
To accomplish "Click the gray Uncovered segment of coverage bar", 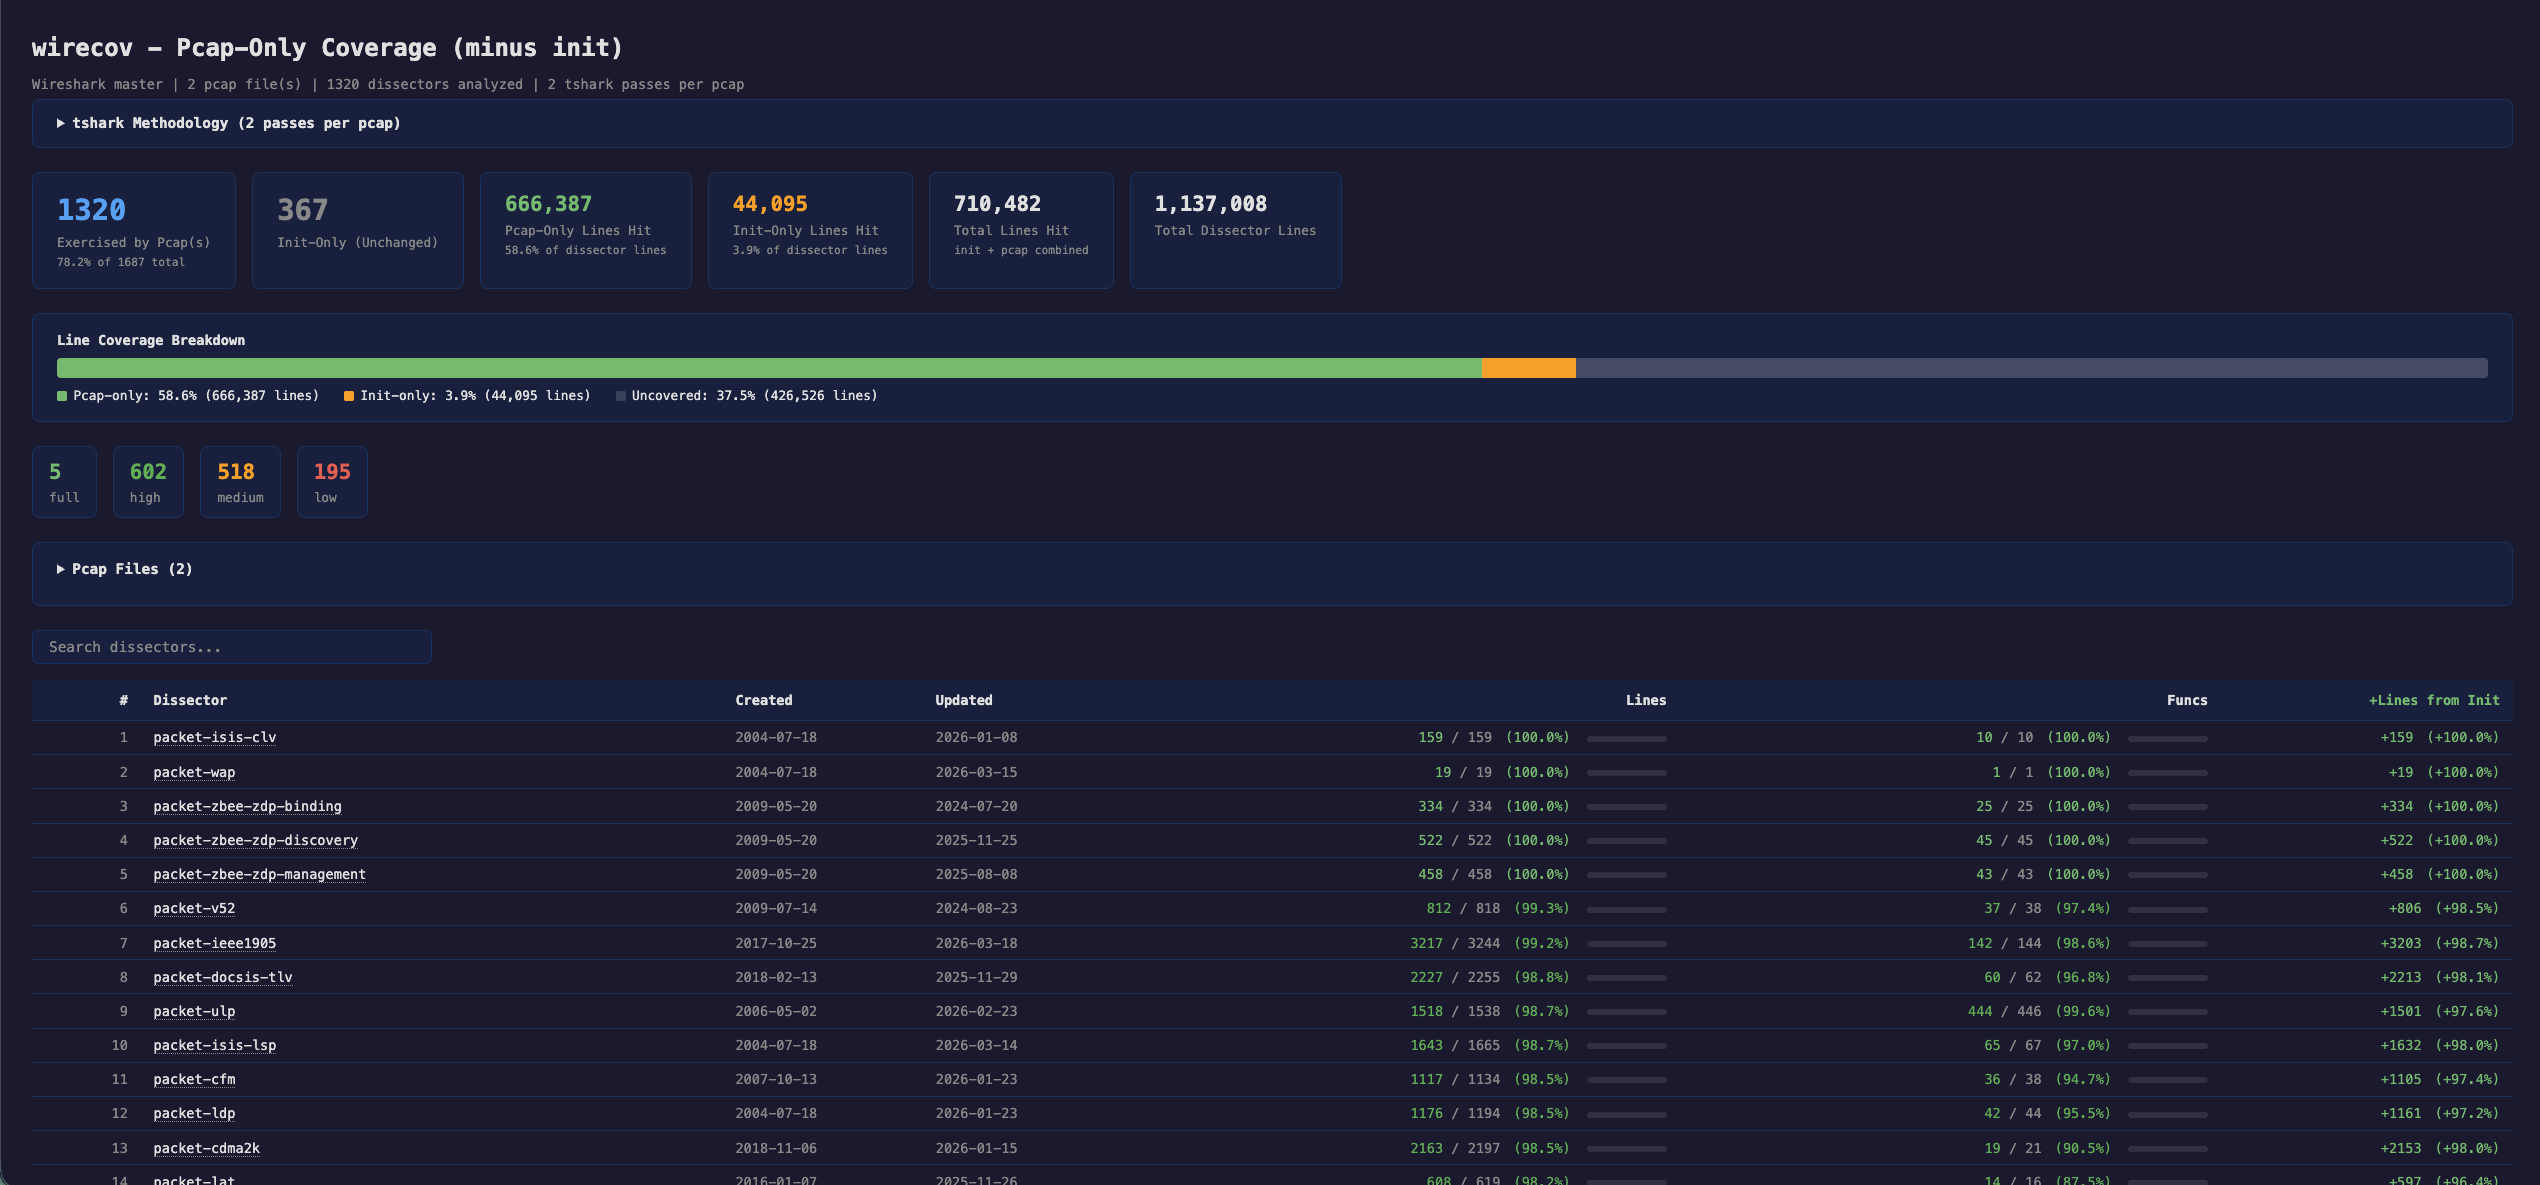I will point(2032,368).
